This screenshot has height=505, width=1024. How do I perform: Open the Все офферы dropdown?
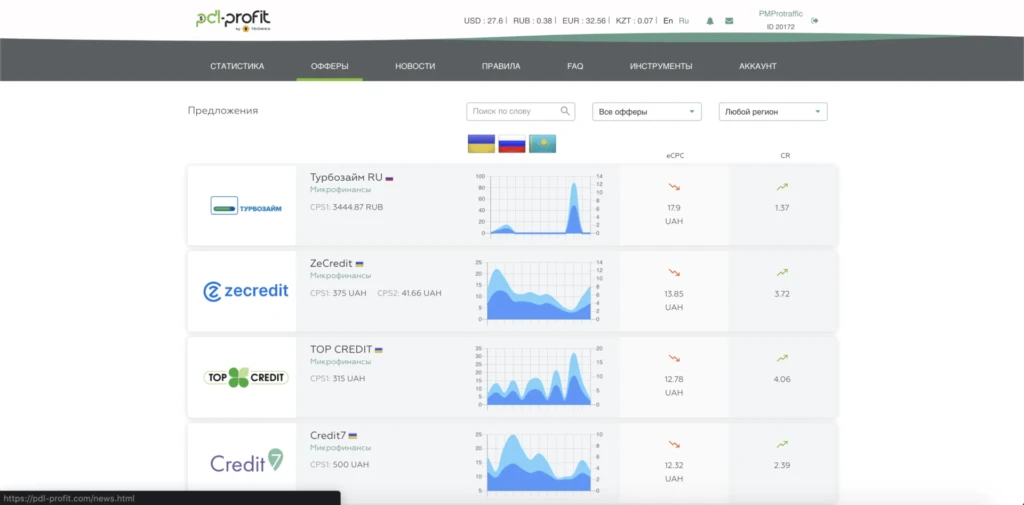coord(647,112)
